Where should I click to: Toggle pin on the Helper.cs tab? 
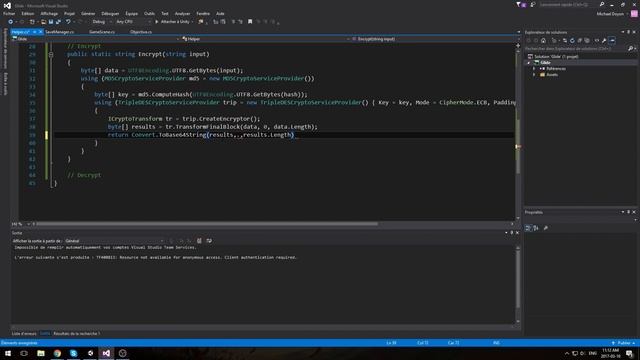click(35, 32)
